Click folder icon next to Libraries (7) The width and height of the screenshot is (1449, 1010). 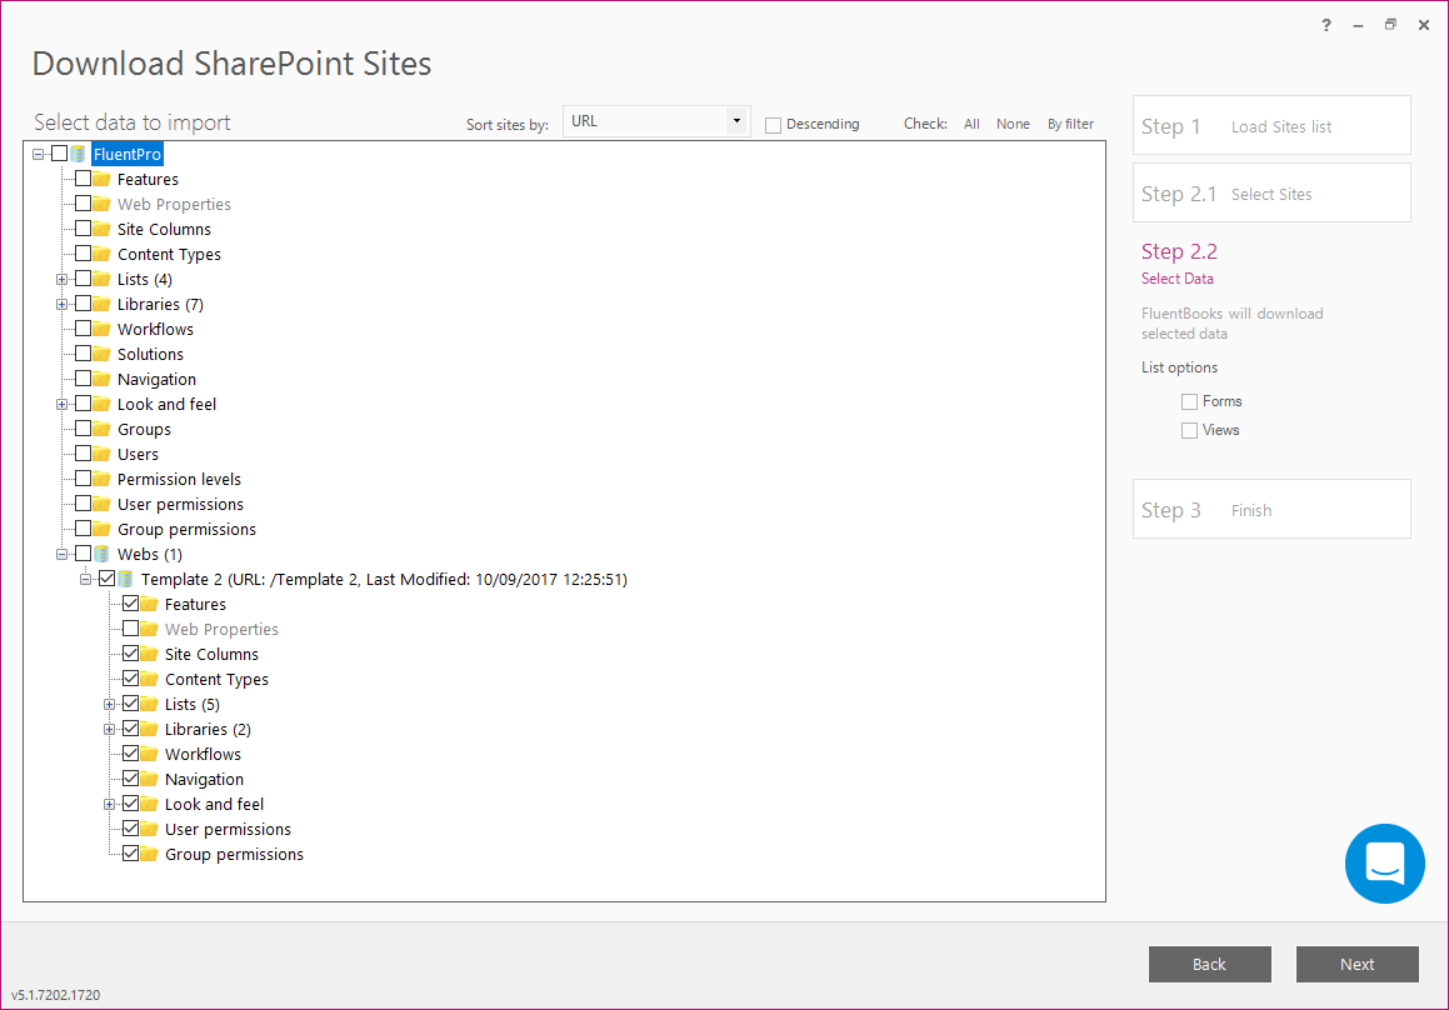pyautogui.click(x=102, y=304)
